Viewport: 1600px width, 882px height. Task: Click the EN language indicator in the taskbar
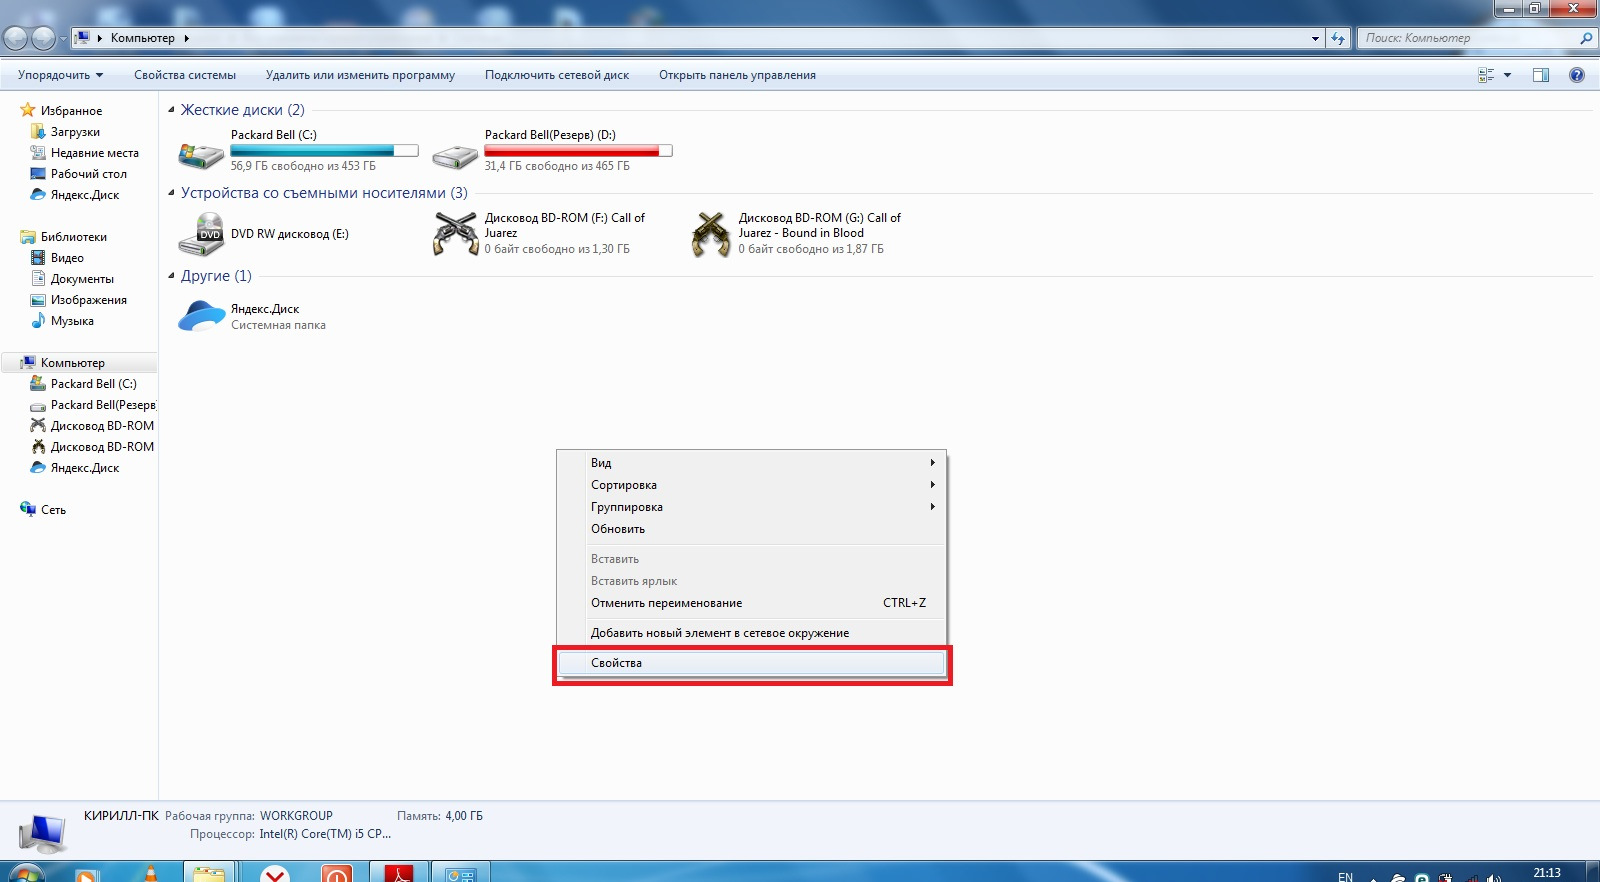pyautogui.click(x=1345, y=877)
